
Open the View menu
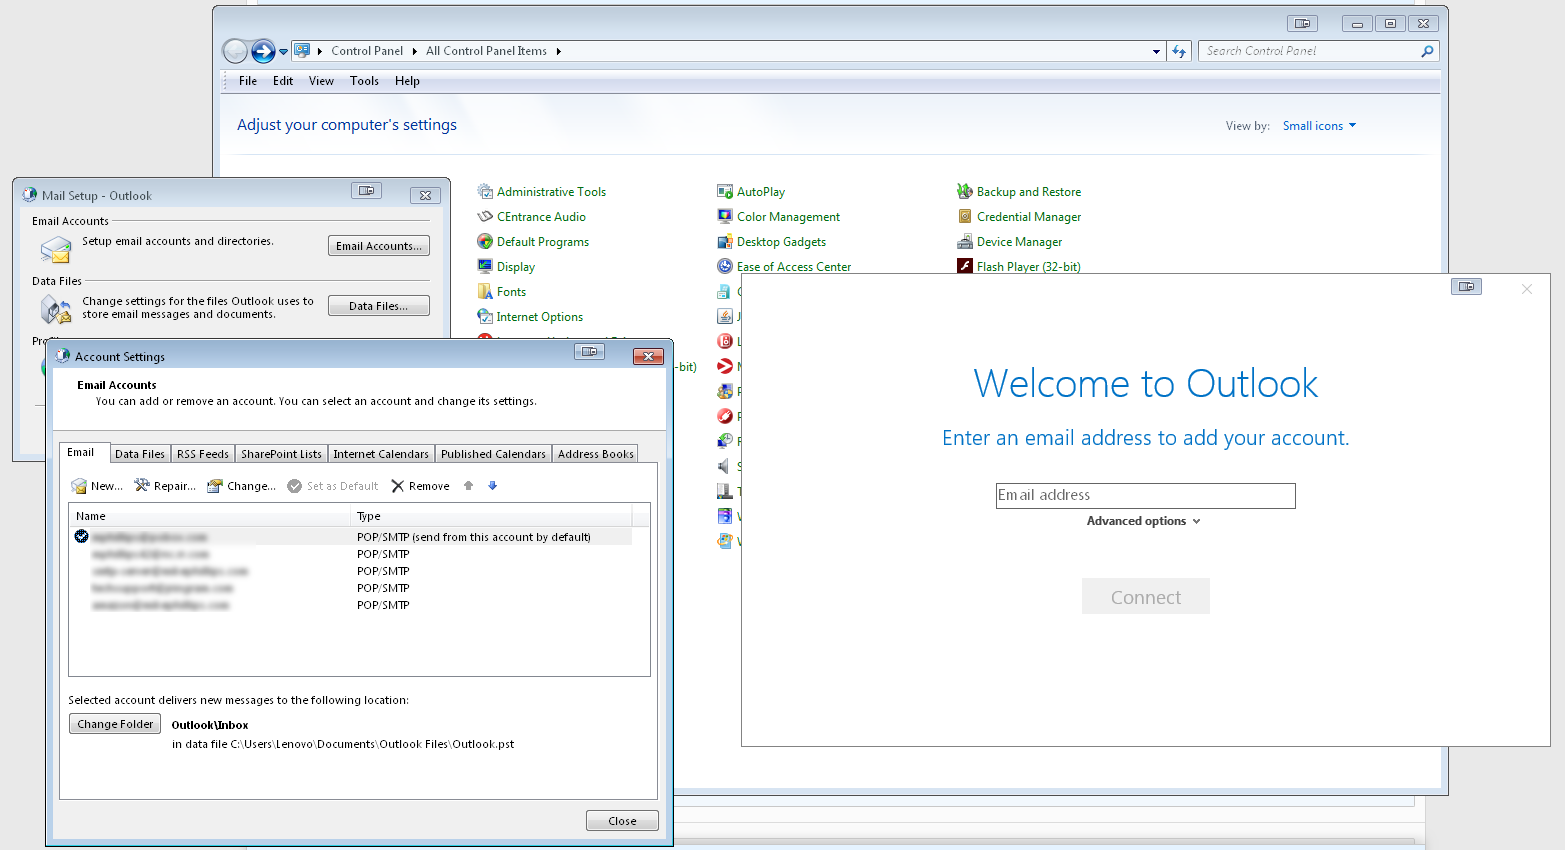pos(321,81)
